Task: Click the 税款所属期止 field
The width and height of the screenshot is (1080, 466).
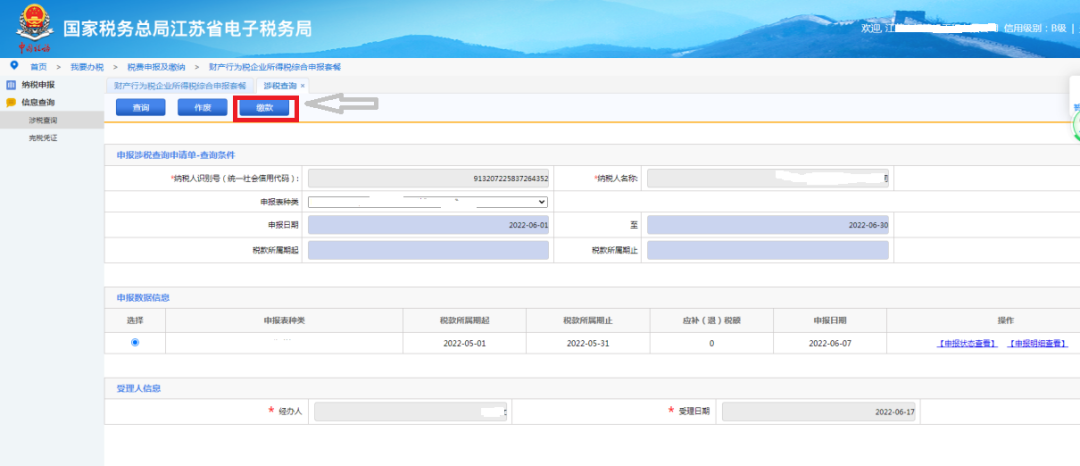Action: coord(768,251)
